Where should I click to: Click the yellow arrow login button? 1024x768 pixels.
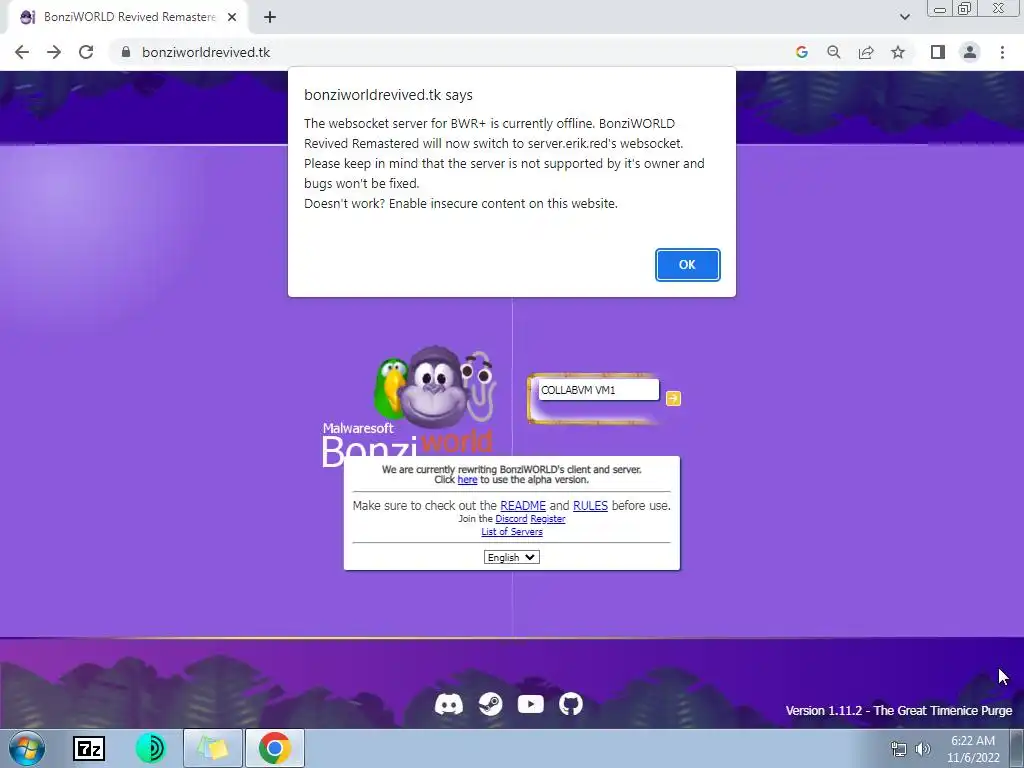673,398
